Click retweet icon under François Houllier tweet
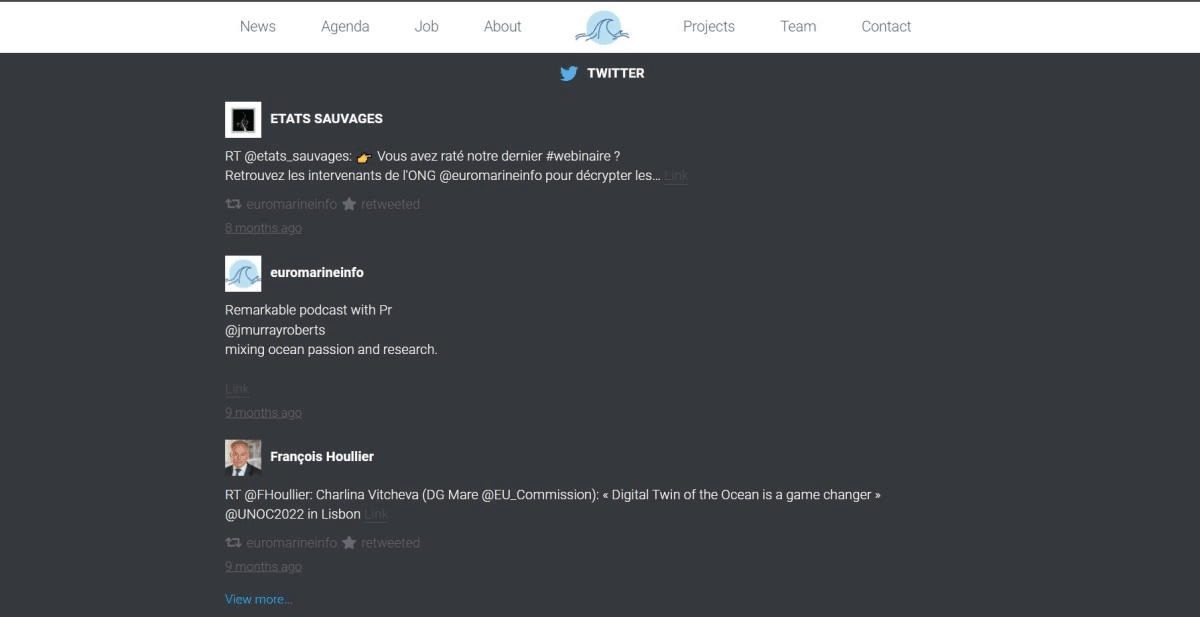This screenshot has height=617, width=1200. pyautogui.click(x=233, y=543)
